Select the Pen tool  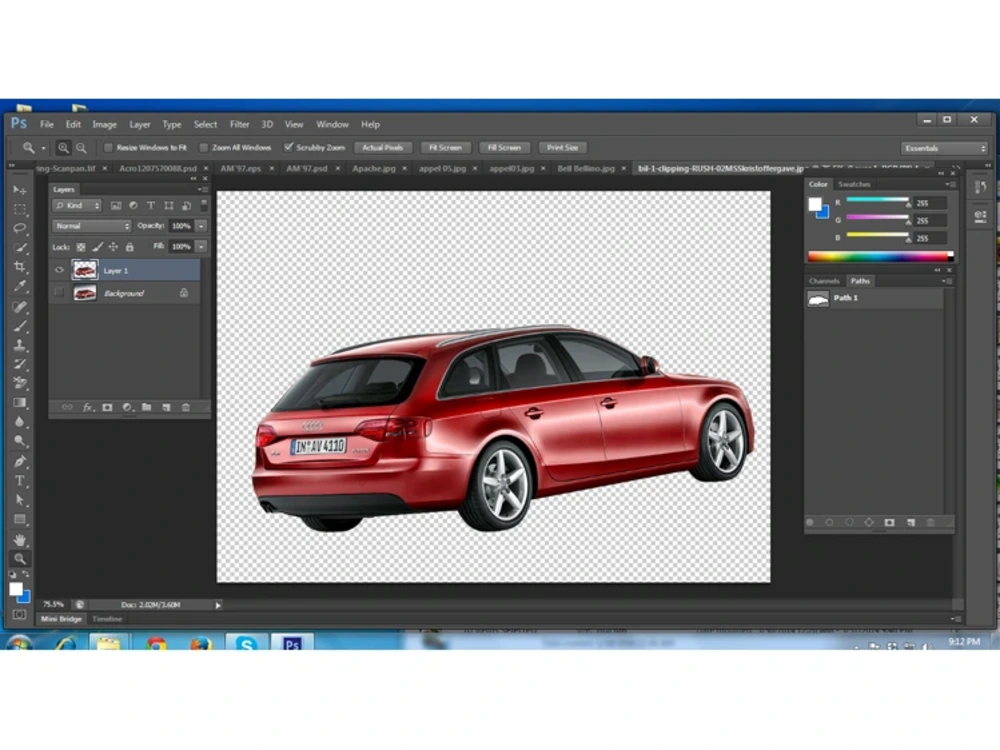click(20, 461)
